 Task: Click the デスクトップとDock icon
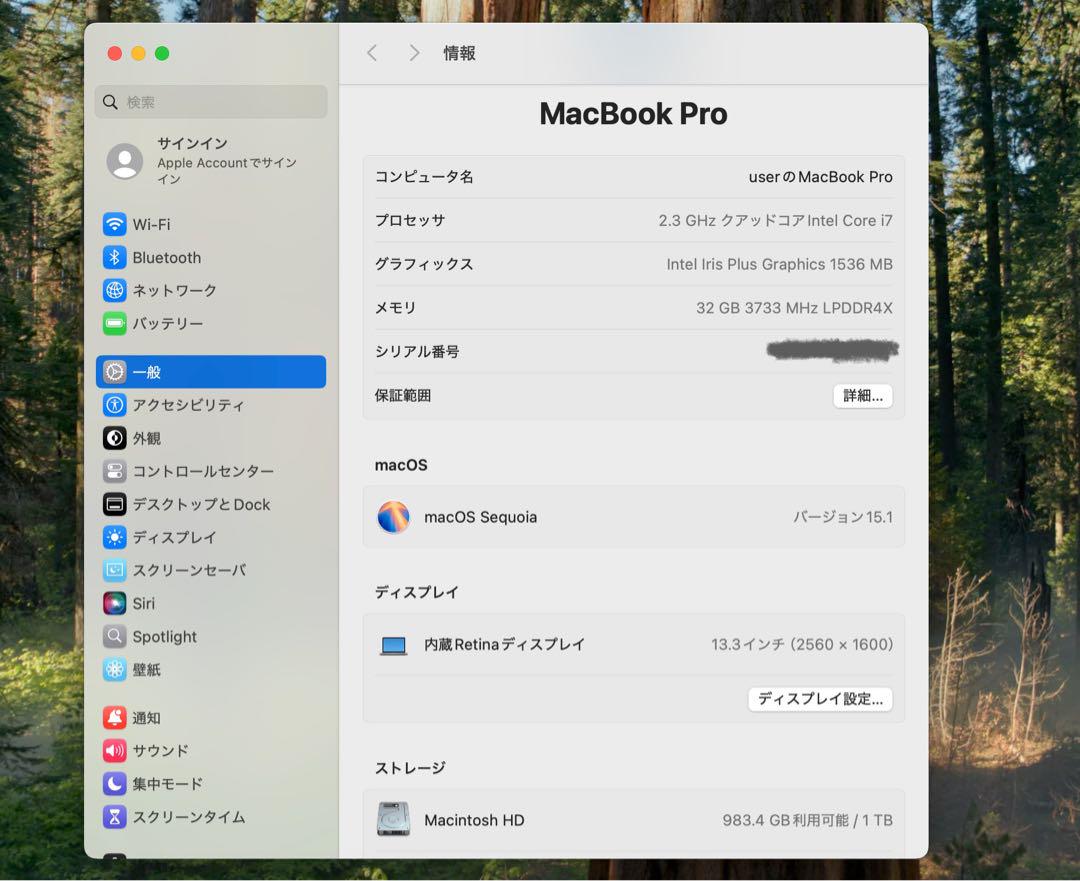pos(114,504)
